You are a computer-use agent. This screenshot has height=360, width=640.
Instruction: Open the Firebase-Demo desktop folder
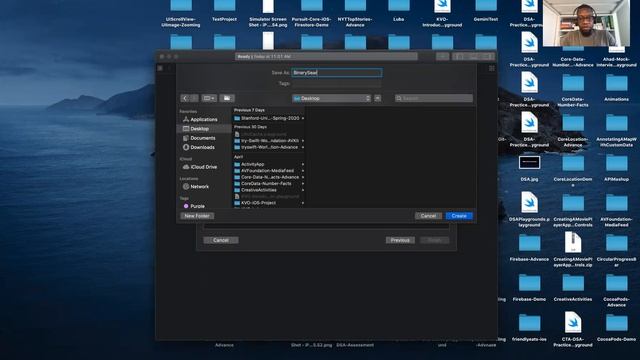pos(529,283)
